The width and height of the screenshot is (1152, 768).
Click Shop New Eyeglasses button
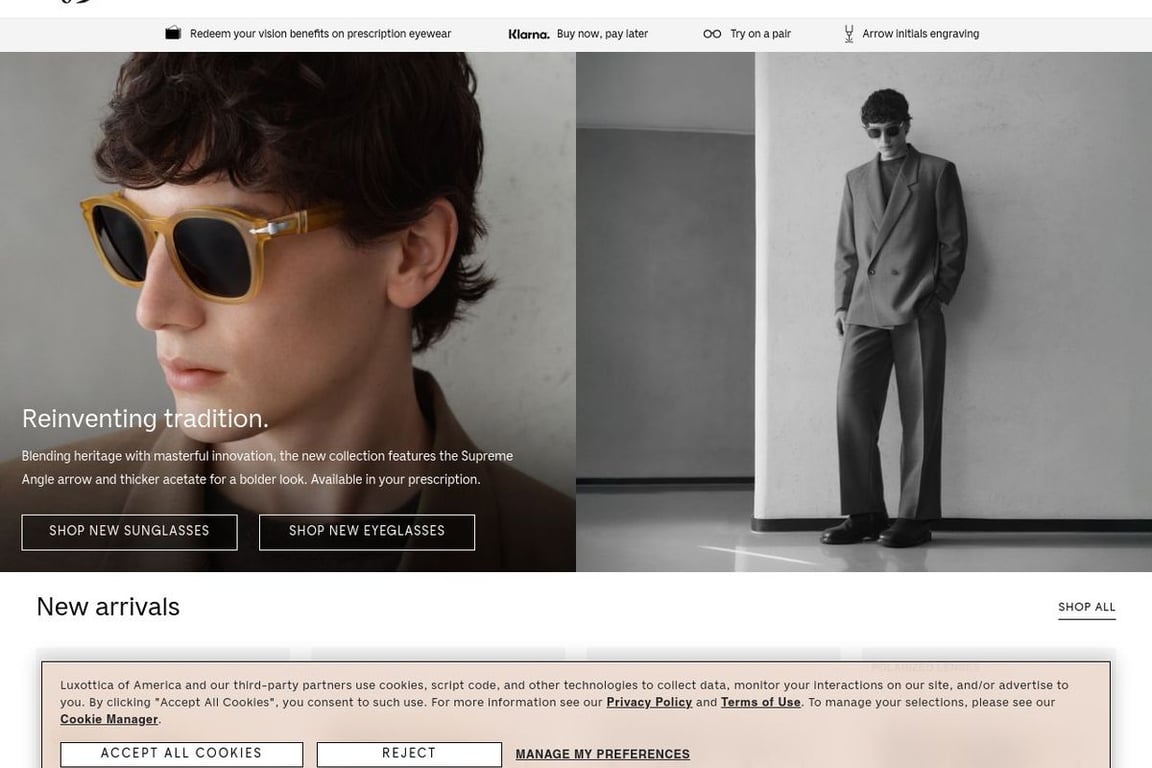click(x=367, y=531)
